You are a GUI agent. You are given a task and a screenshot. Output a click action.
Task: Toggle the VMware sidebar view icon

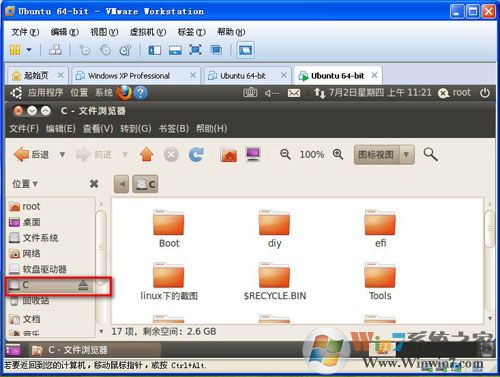coord(155,50)
